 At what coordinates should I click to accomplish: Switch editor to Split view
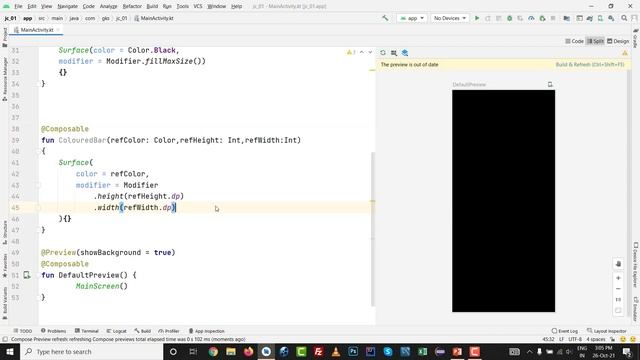[x=596, y=41]
